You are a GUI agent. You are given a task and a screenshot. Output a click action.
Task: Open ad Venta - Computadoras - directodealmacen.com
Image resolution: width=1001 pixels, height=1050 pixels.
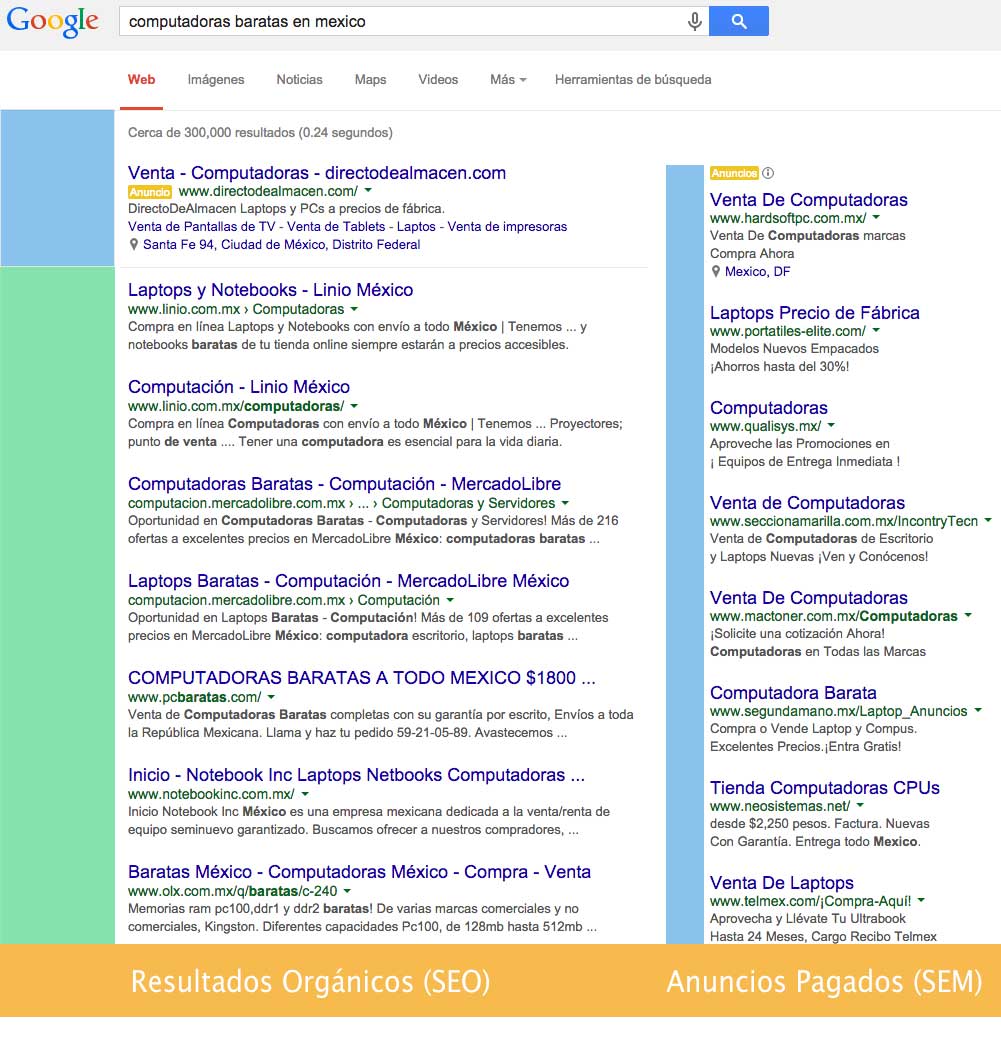coord(317,173)
